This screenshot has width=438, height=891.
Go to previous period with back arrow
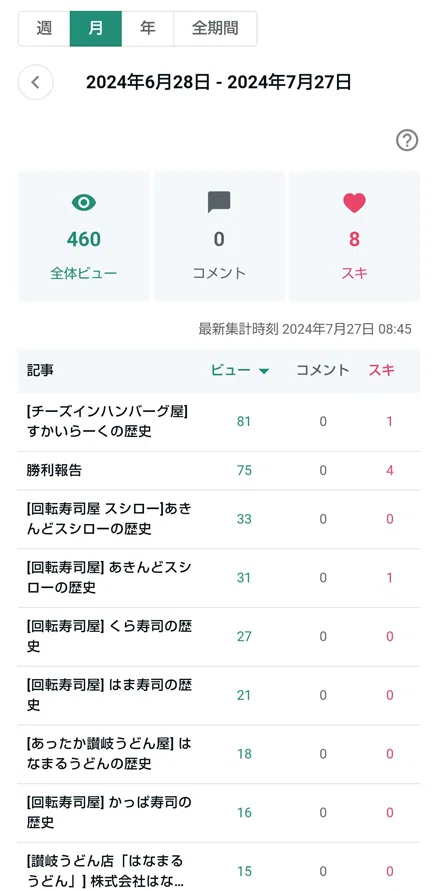[36, 82]
